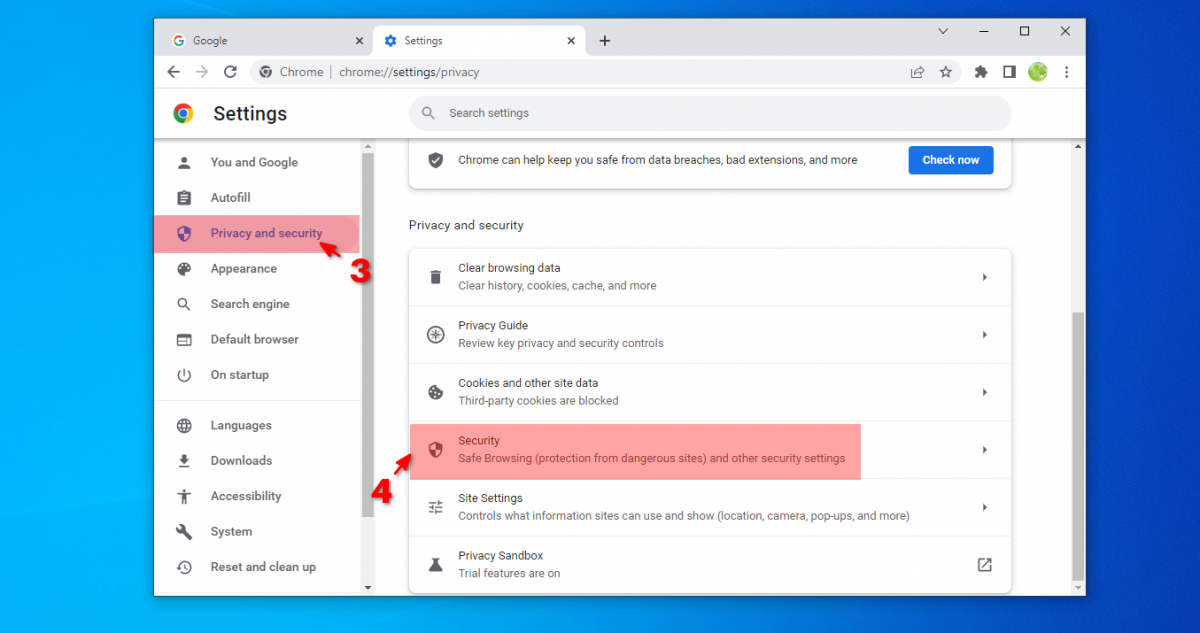Open Search engine settings in sidebar

(249, 304)
